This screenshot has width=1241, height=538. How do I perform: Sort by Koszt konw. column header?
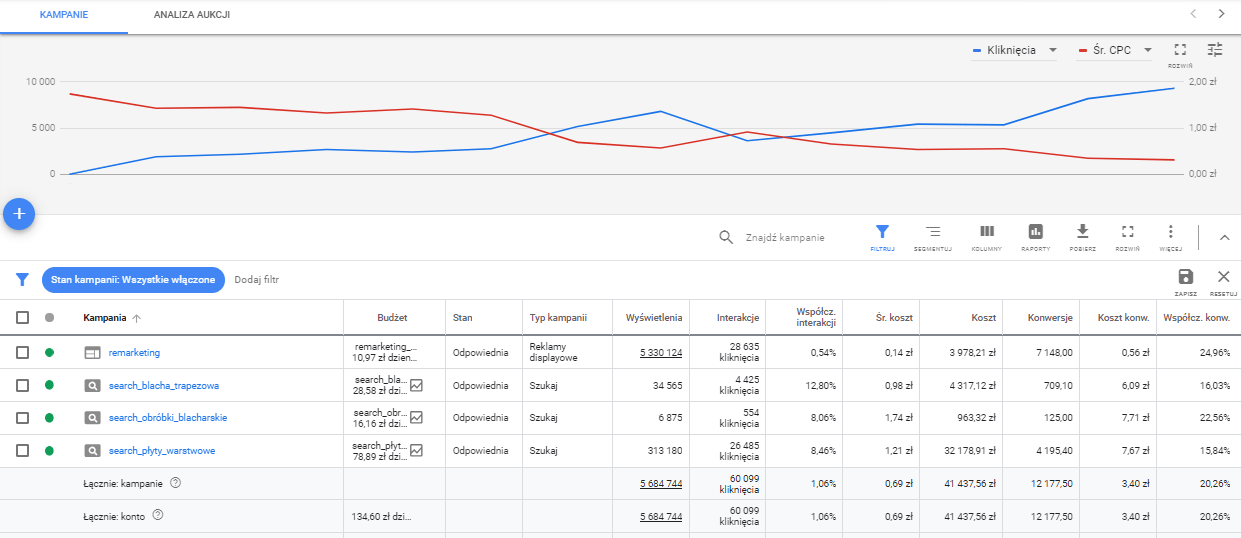coord(1121,318)
